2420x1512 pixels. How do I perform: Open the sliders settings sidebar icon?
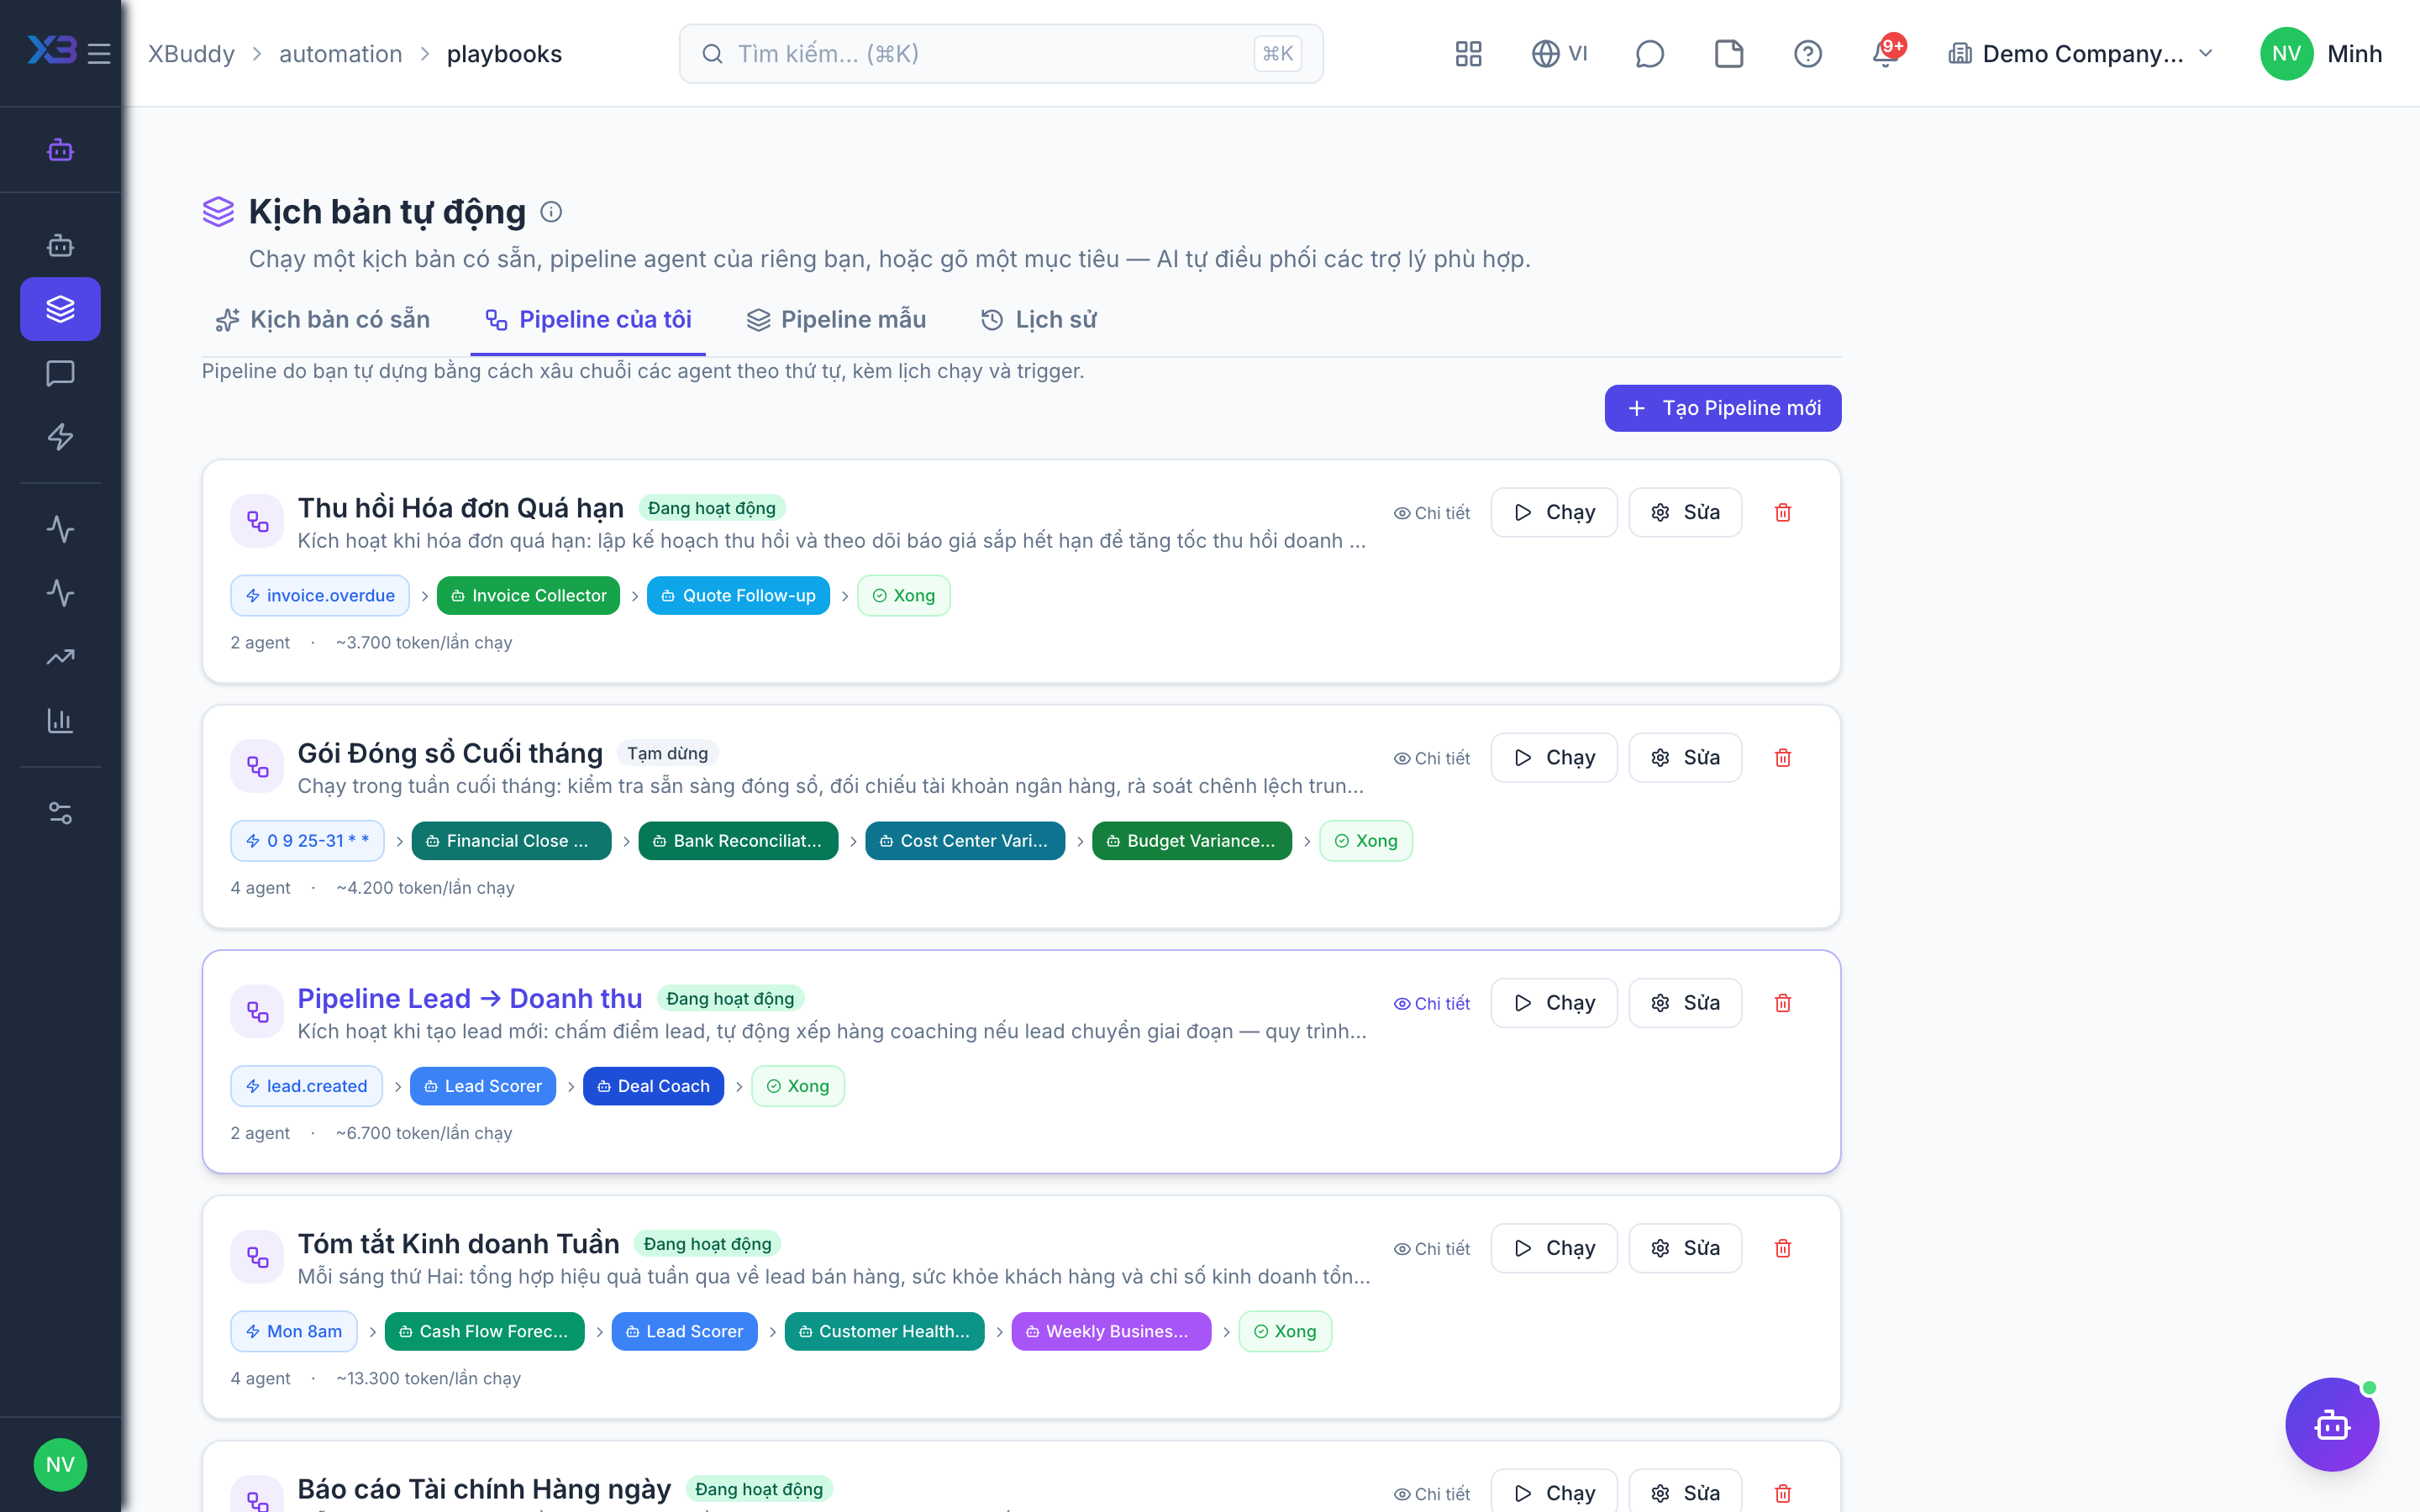point(60,813)
